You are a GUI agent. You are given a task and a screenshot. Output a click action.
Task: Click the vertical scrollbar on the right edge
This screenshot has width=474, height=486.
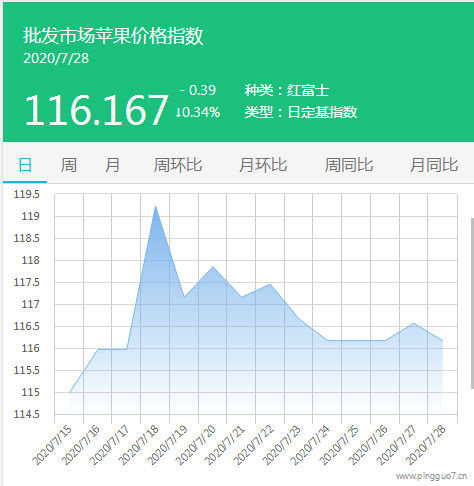coord(472,303)
